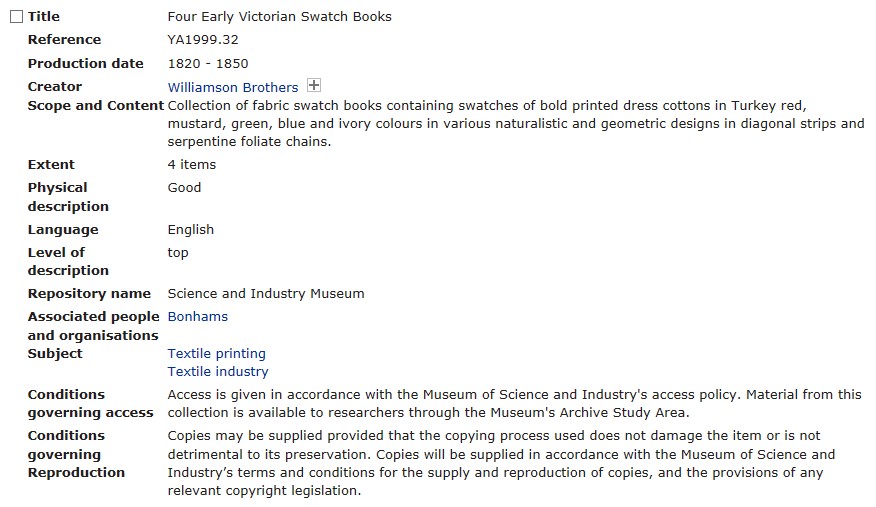Click the Language value English
Viewport: 876px width, 507px height.
click(190, 230)
